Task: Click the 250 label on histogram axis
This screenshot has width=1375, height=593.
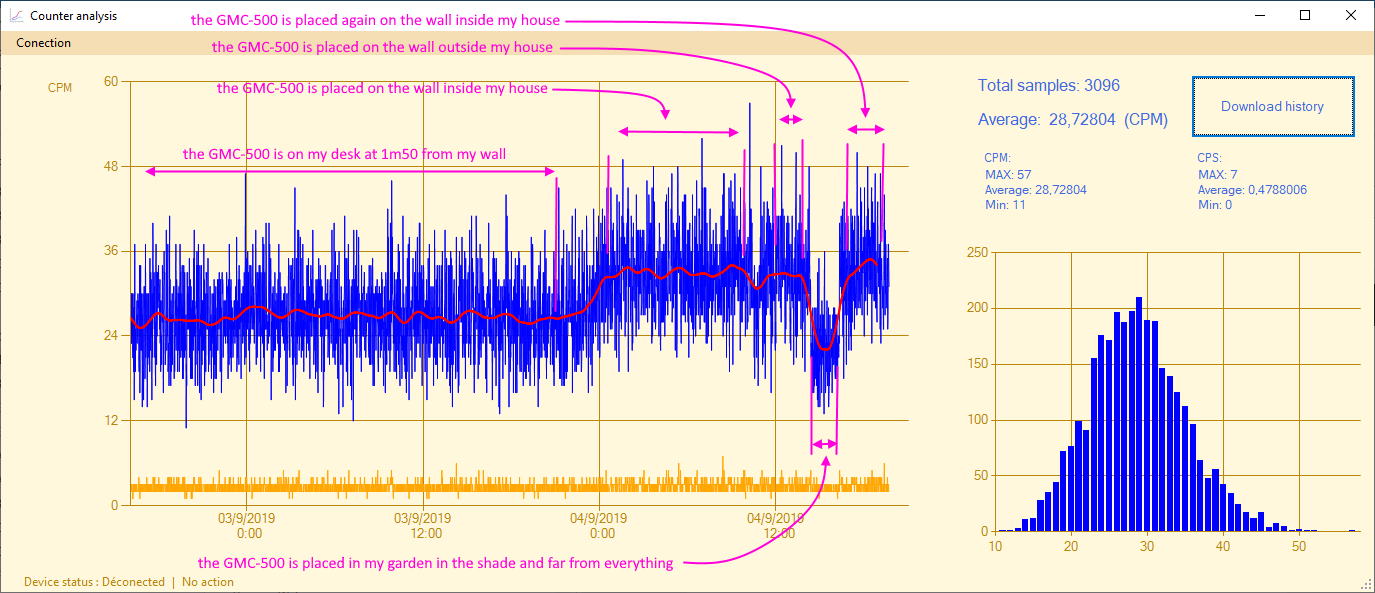Action: pos(976,252)
